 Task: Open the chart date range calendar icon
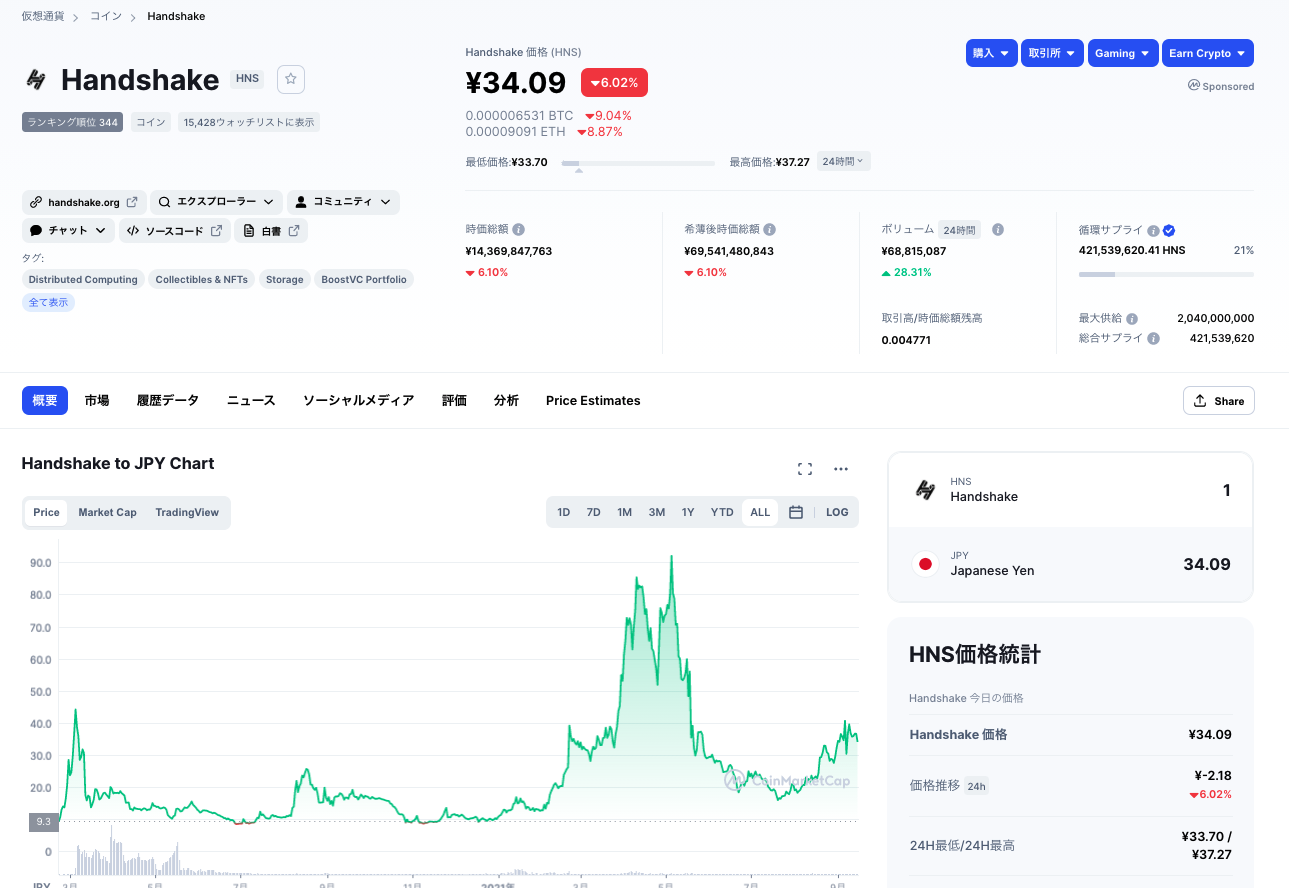coord(796,512)
